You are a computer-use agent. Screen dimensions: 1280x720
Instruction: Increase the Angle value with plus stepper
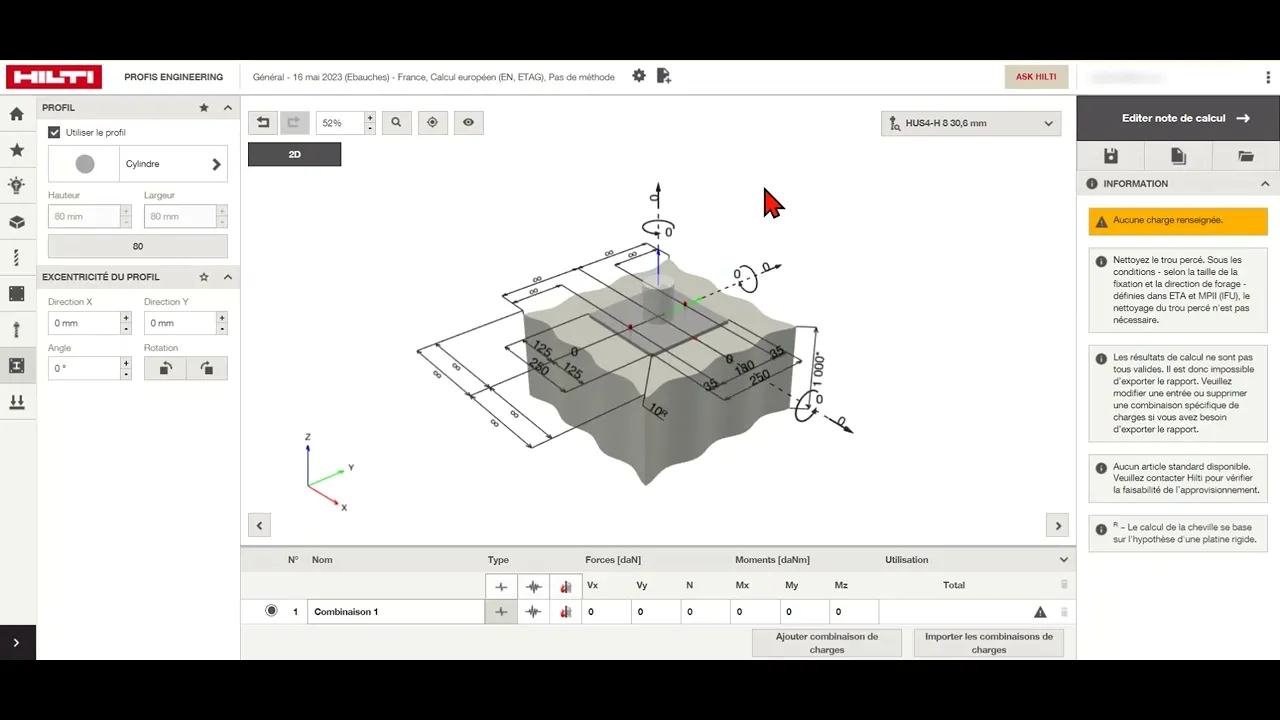coord(126,363)
